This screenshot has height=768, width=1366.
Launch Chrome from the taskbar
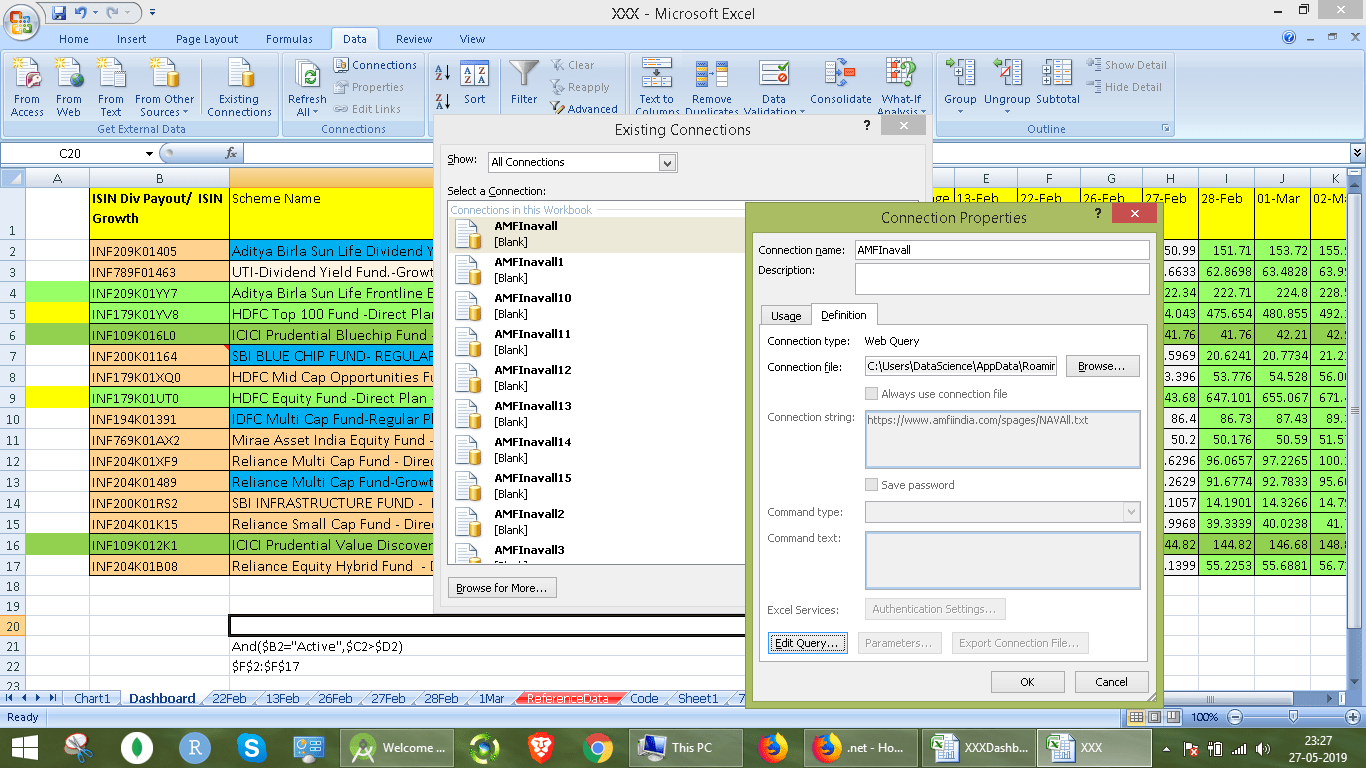pos(598,747)
